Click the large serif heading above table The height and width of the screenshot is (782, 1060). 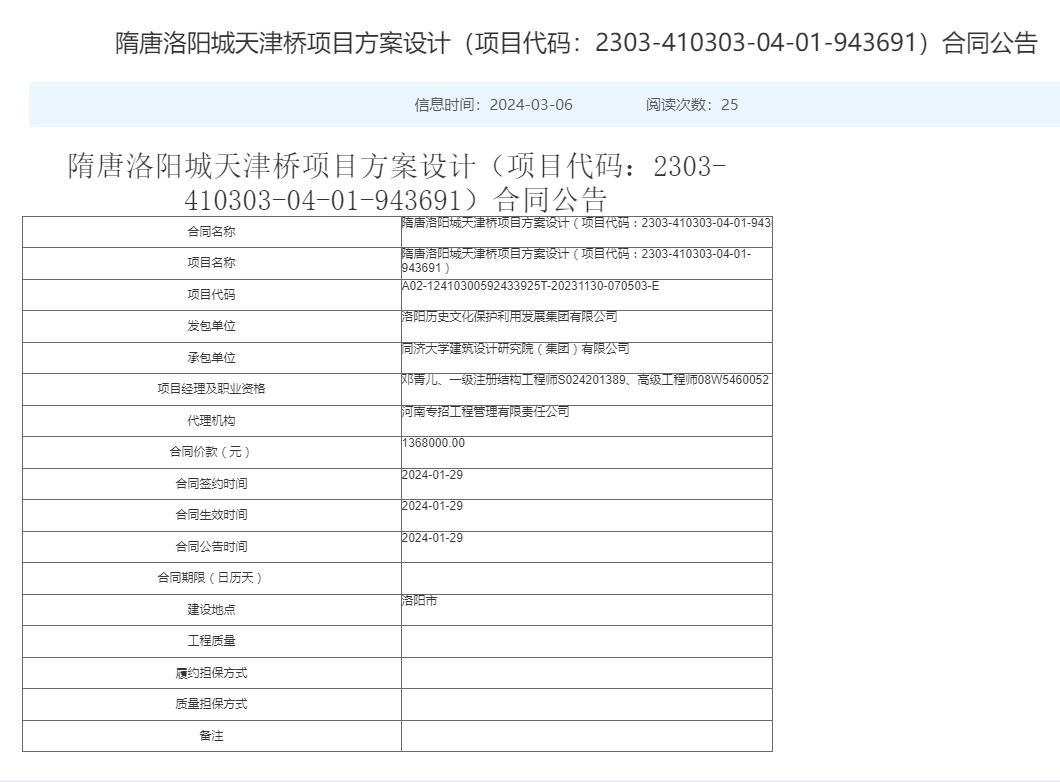[397, 182]
